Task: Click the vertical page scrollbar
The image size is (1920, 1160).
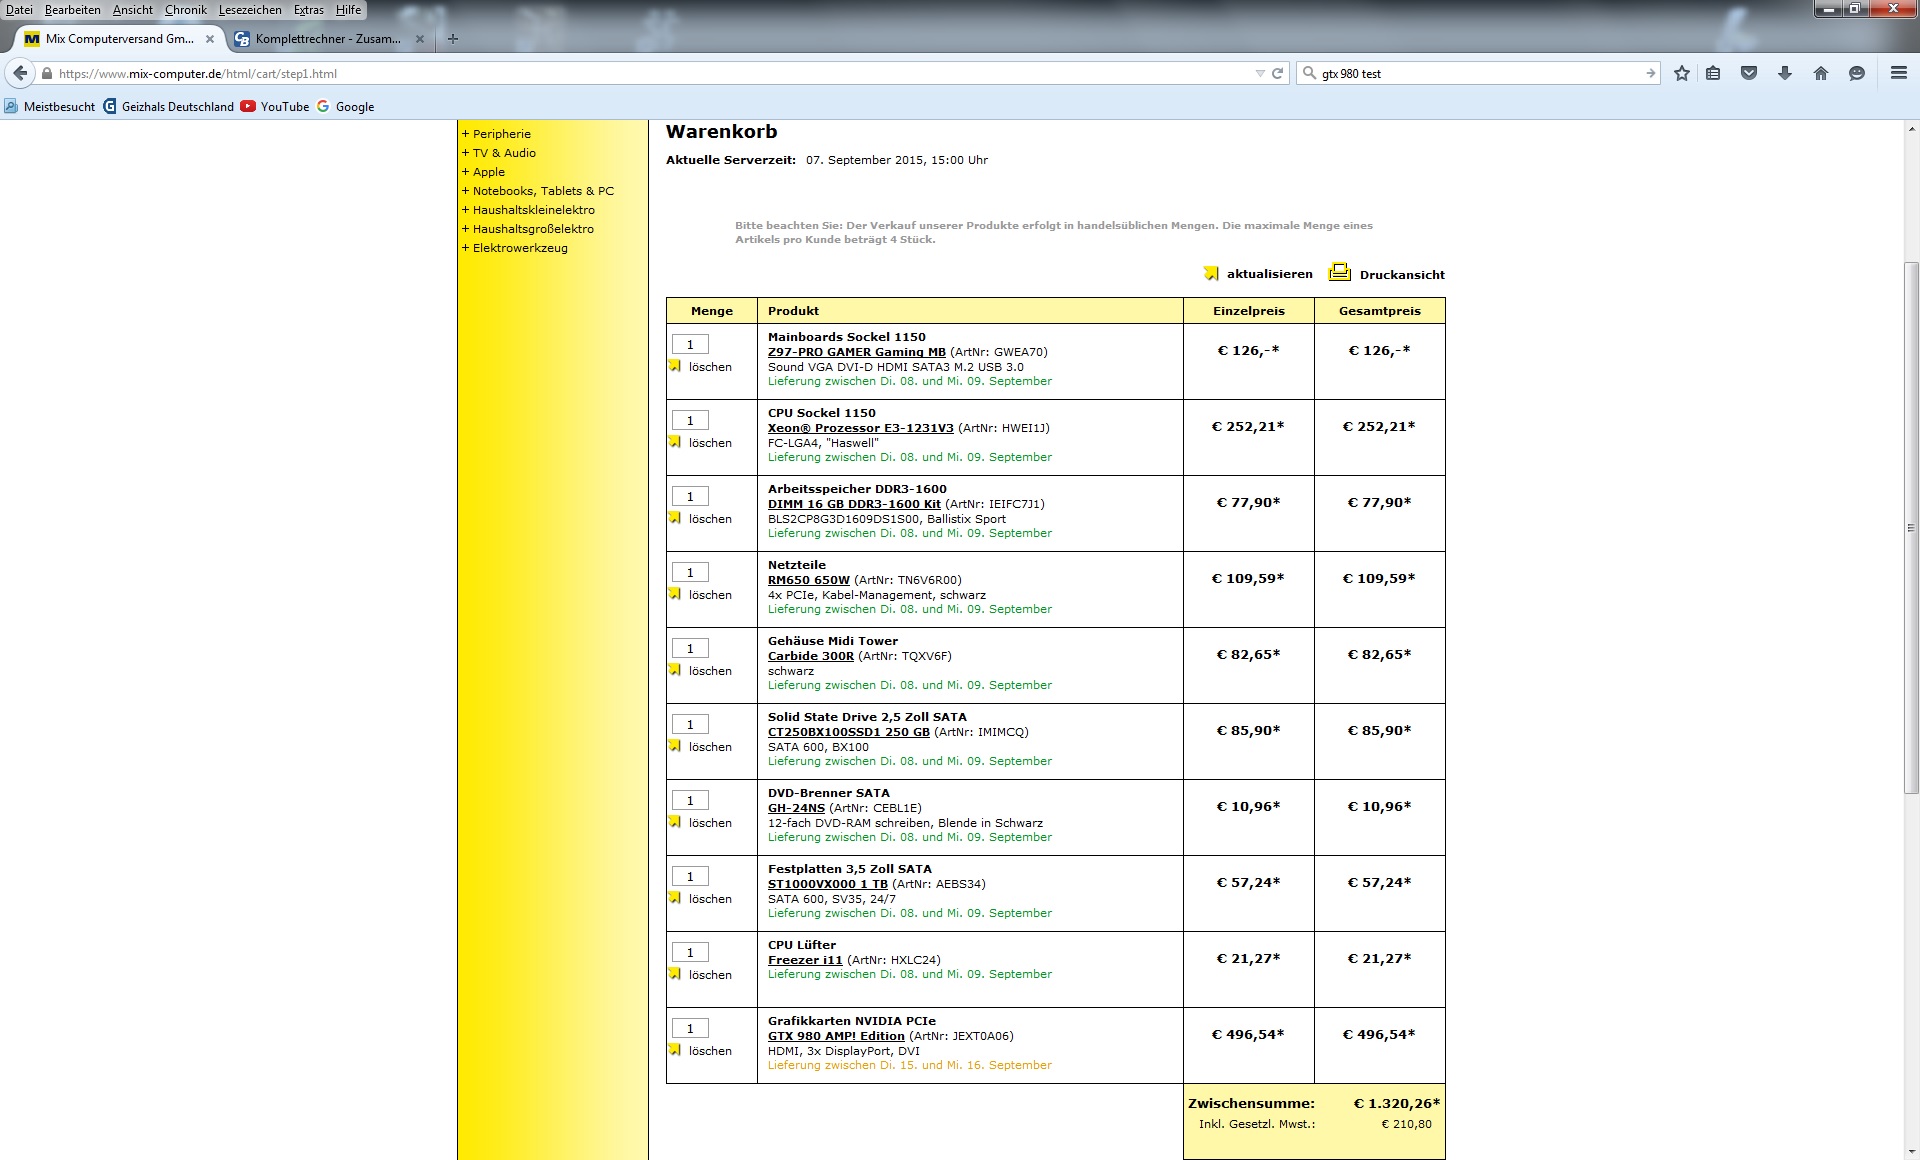Action: tap(1911, 528)
